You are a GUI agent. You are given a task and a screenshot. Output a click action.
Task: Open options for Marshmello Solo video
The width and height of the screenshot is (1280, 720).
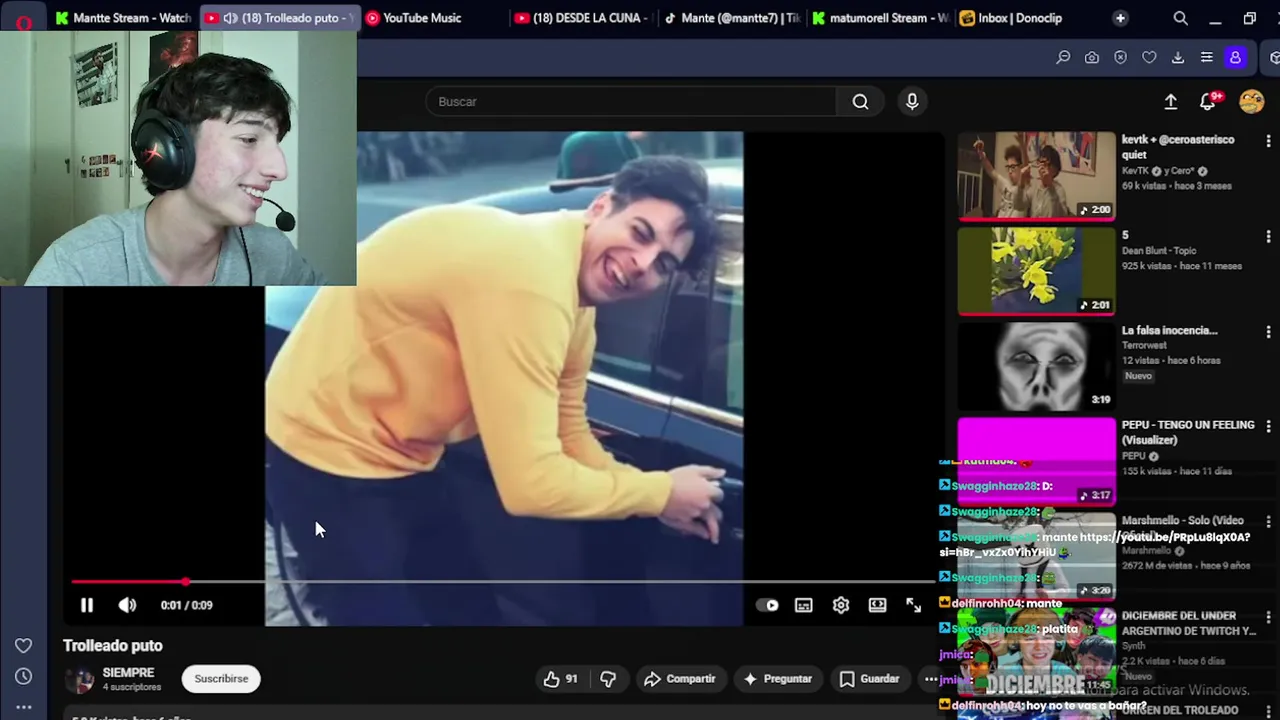(1268, 522)
